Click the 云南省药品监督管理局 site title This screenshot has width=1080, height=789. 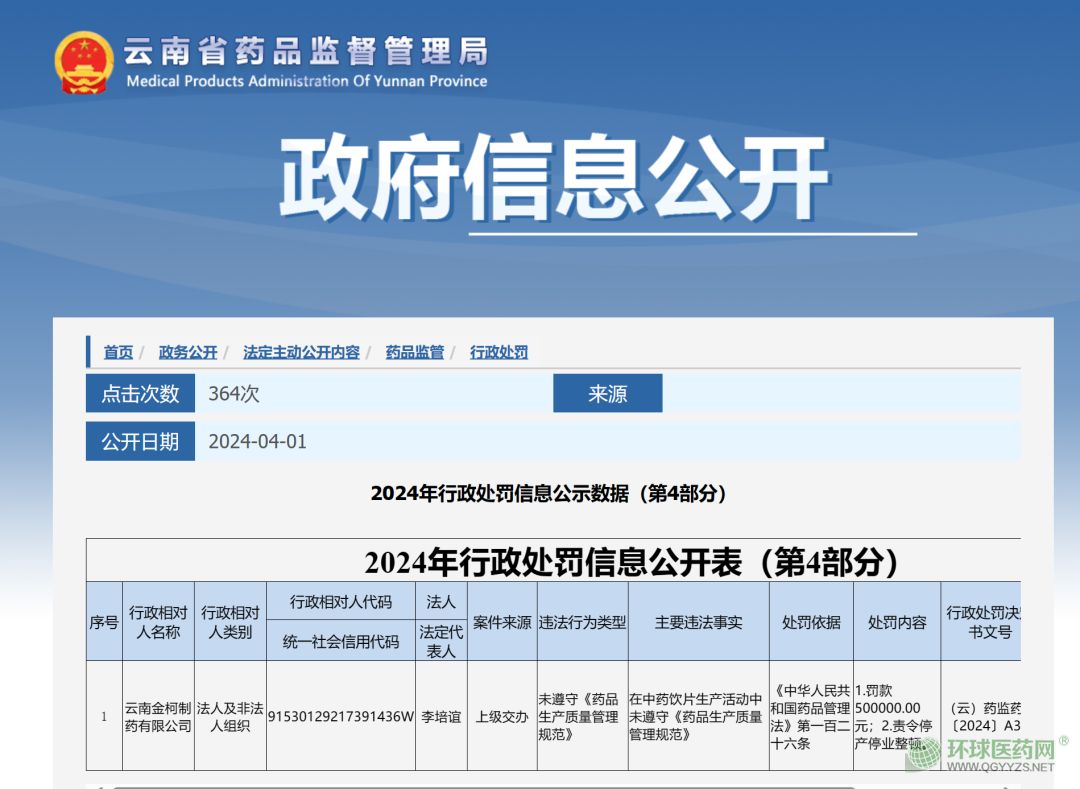click(306, 51)
